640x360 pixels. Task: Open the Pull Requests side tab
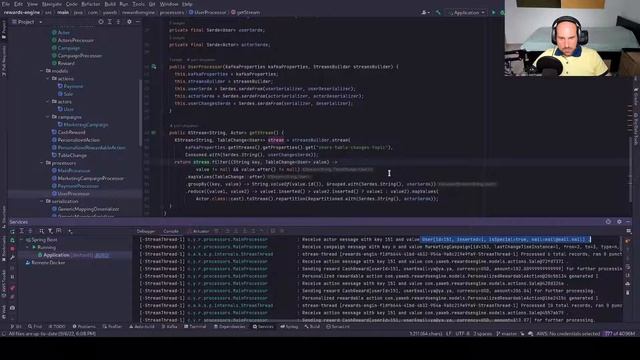(x=4, y=61)
